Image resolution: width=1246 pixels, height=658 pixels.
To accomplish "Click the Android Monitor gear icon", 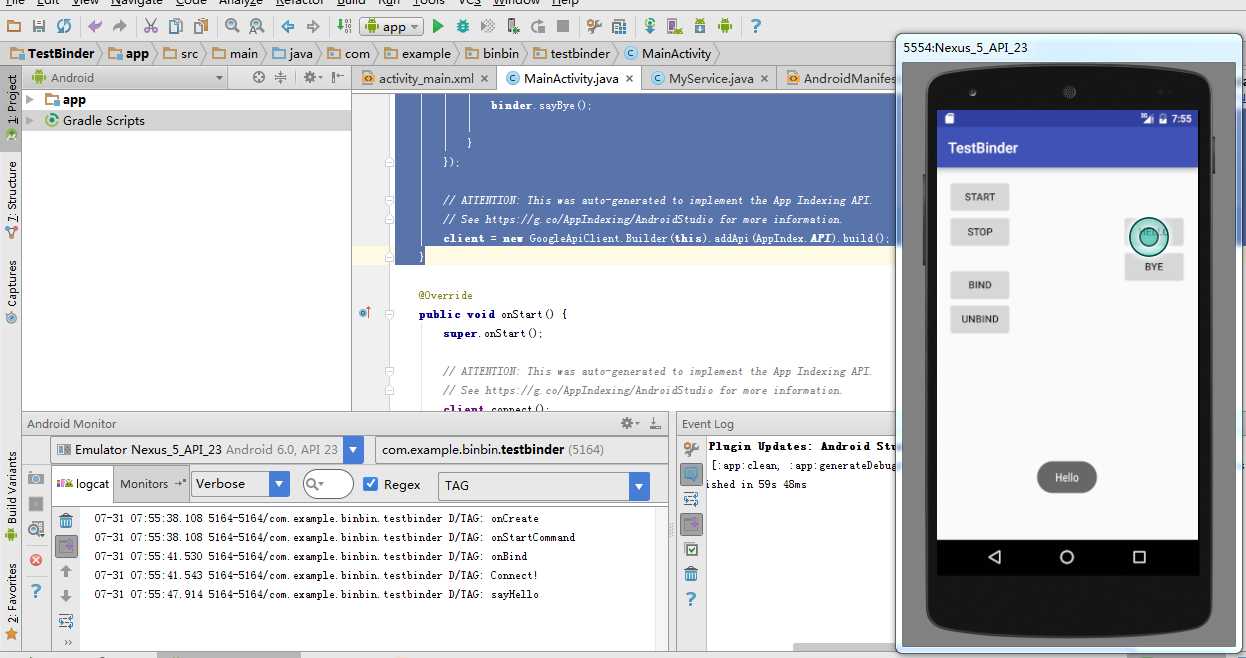I will [628, 423].
